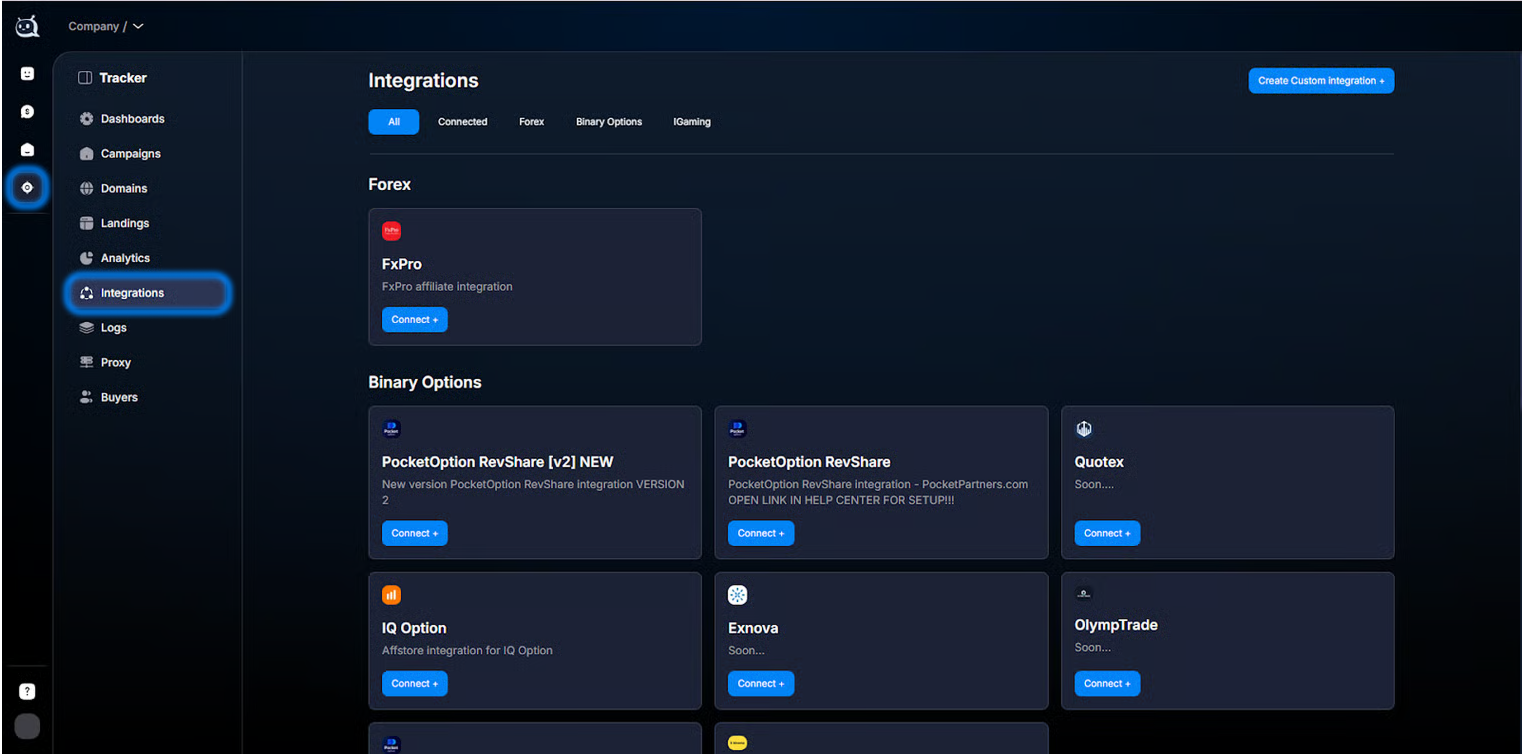
Task: Click the orange IQ Option logo icon
Action: (392, 595)
